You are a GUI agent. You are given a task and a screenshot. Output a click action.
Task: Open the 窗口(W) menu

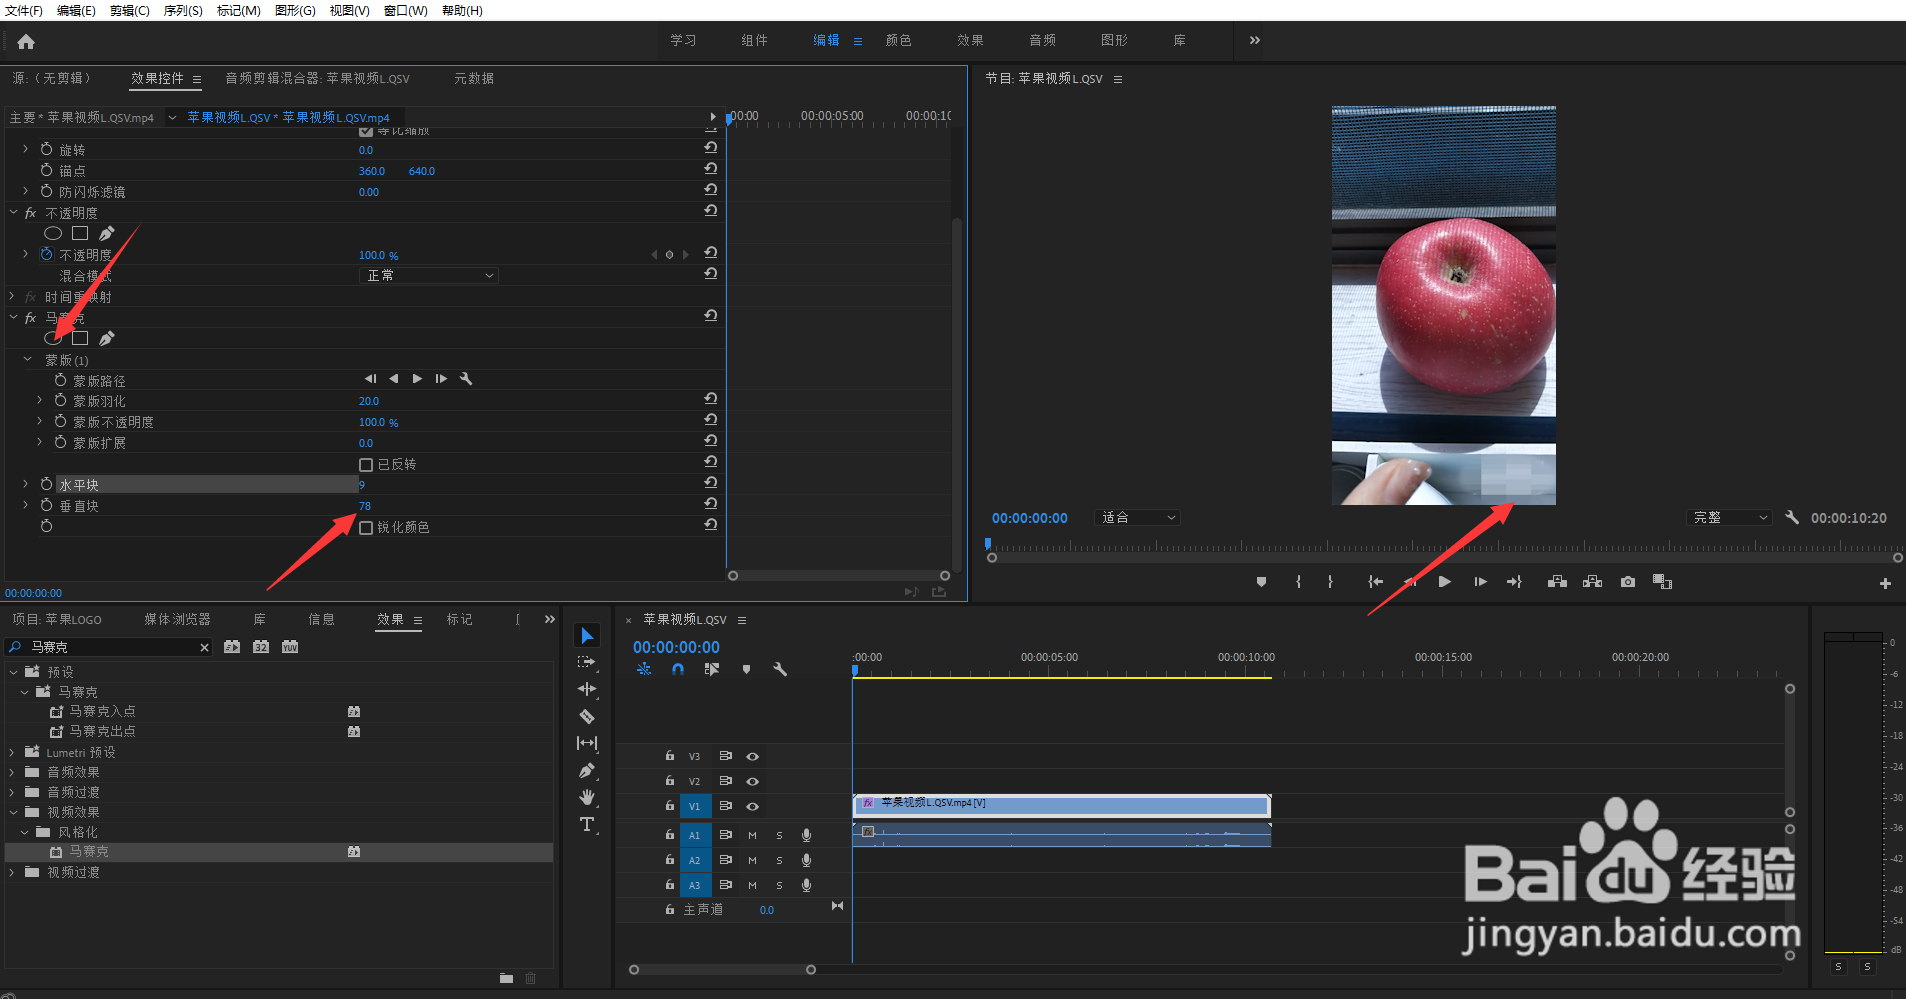pos(405,10)
